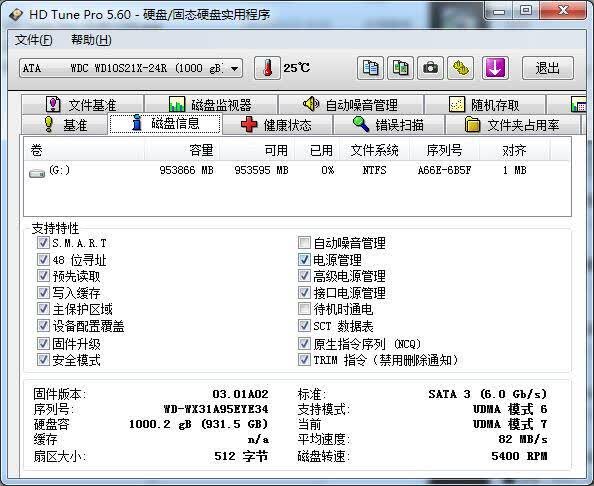Click the camera save screenshot icon

tap(430, 68)
